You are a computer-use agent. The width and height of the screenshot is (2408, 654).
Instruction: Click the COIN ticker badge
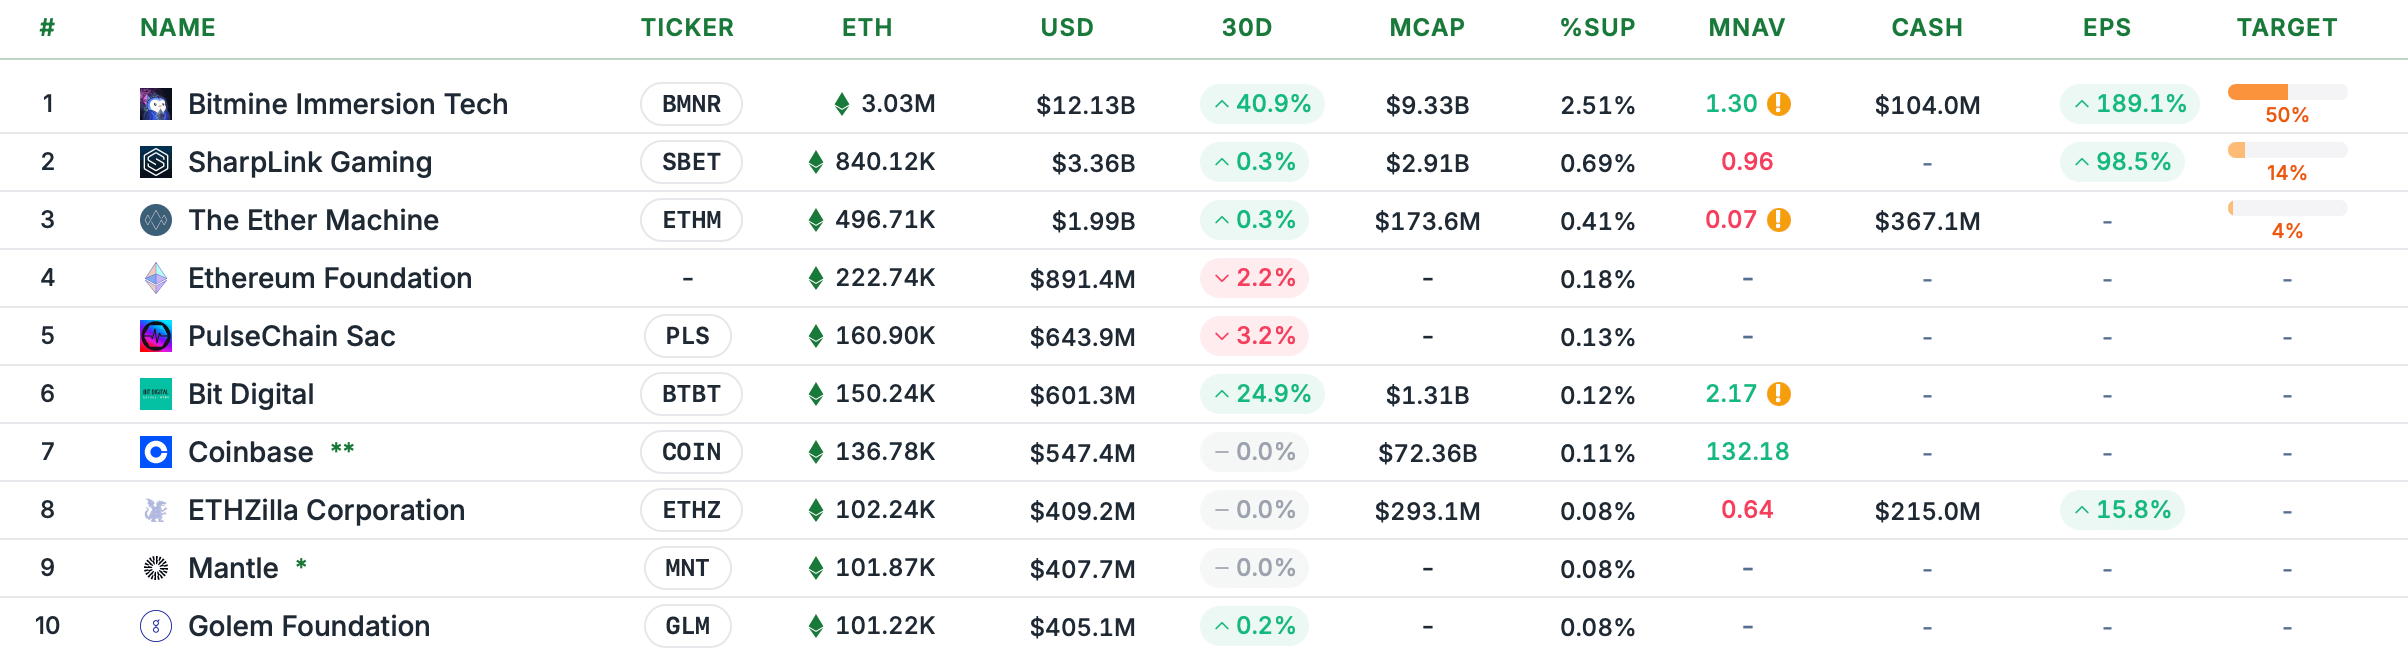coord(691,452)
